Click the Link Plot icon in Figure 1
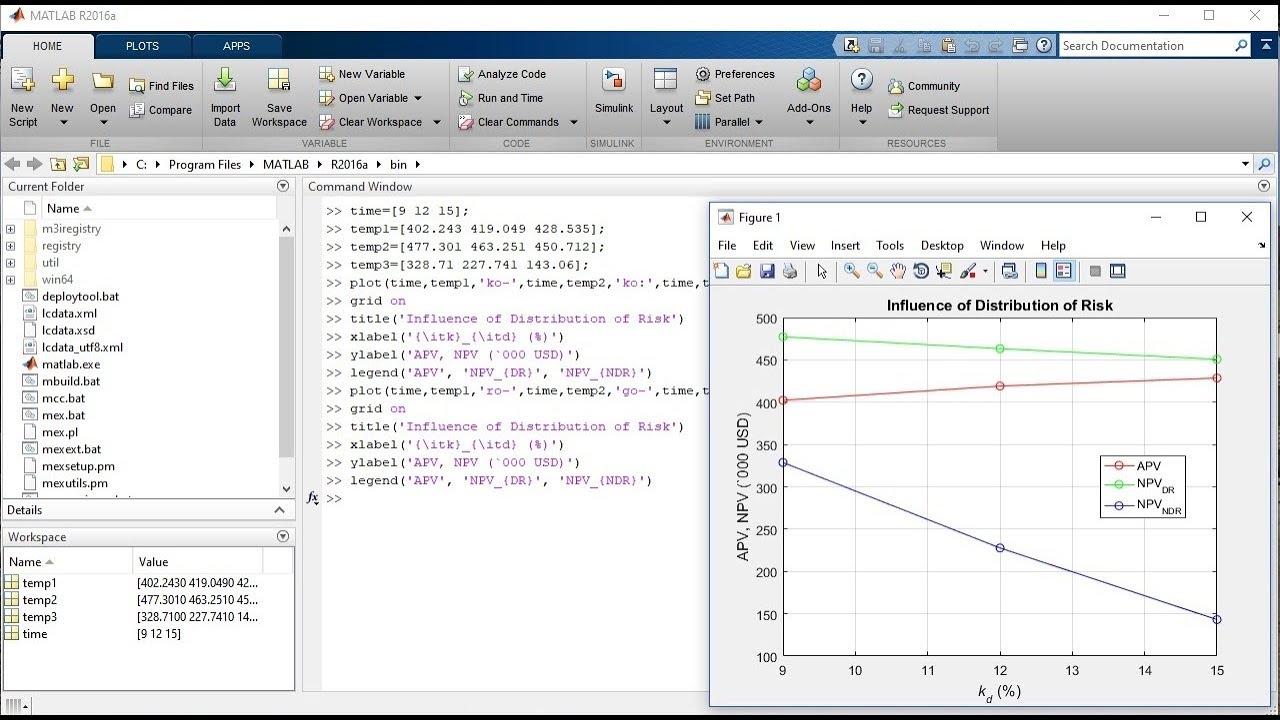Screen dimensions: 1280x720 1009,271
